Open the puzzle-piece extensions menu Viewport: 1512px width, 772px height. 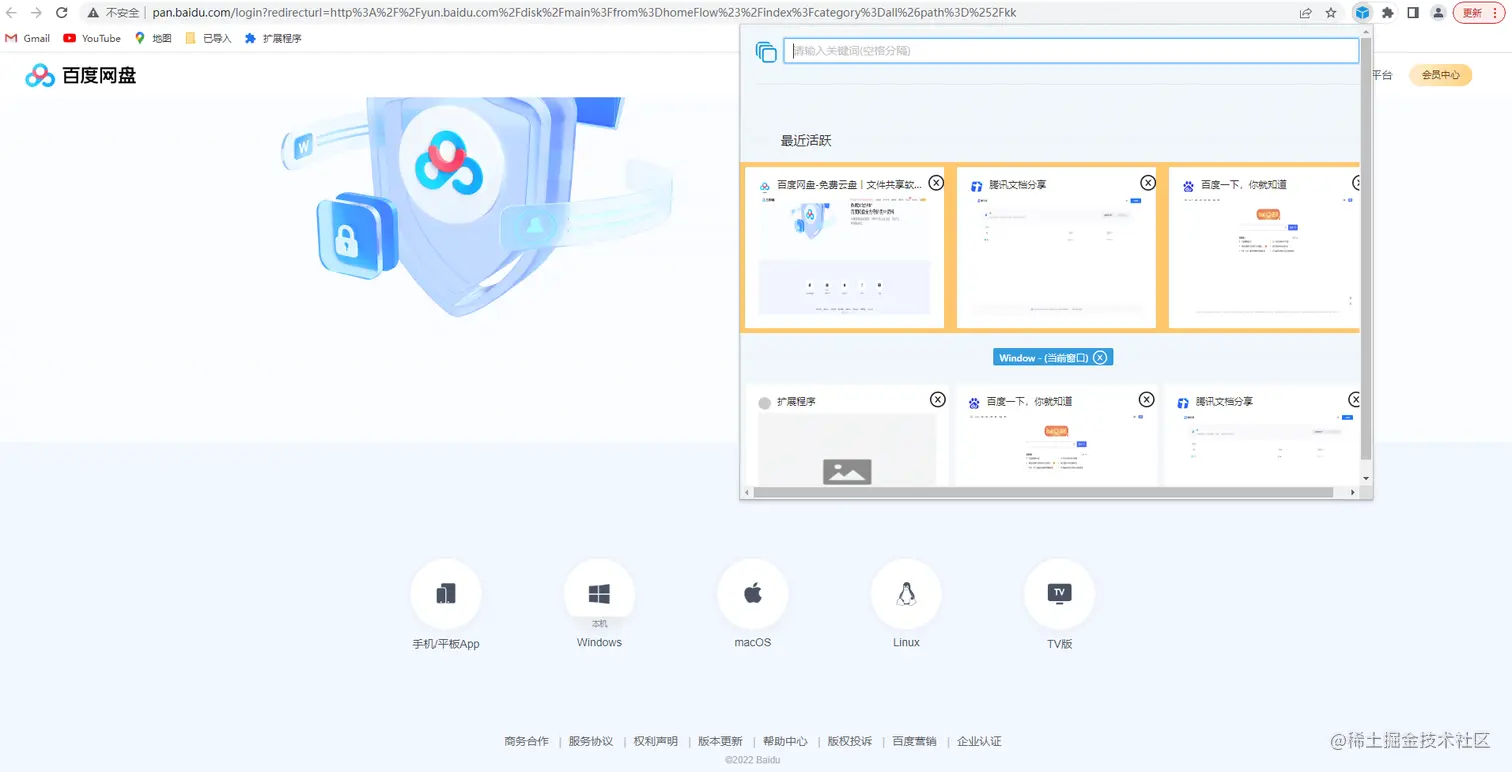point(1388,13)
